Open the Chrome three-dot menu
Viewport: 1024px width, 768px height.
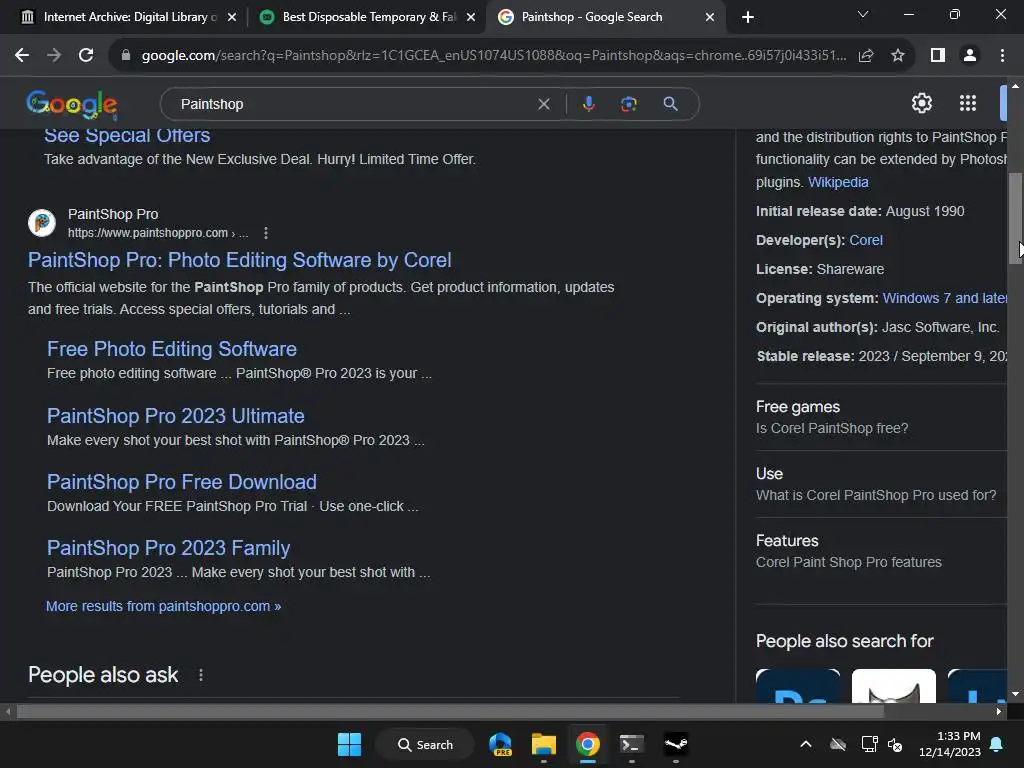coord(1002,56)
